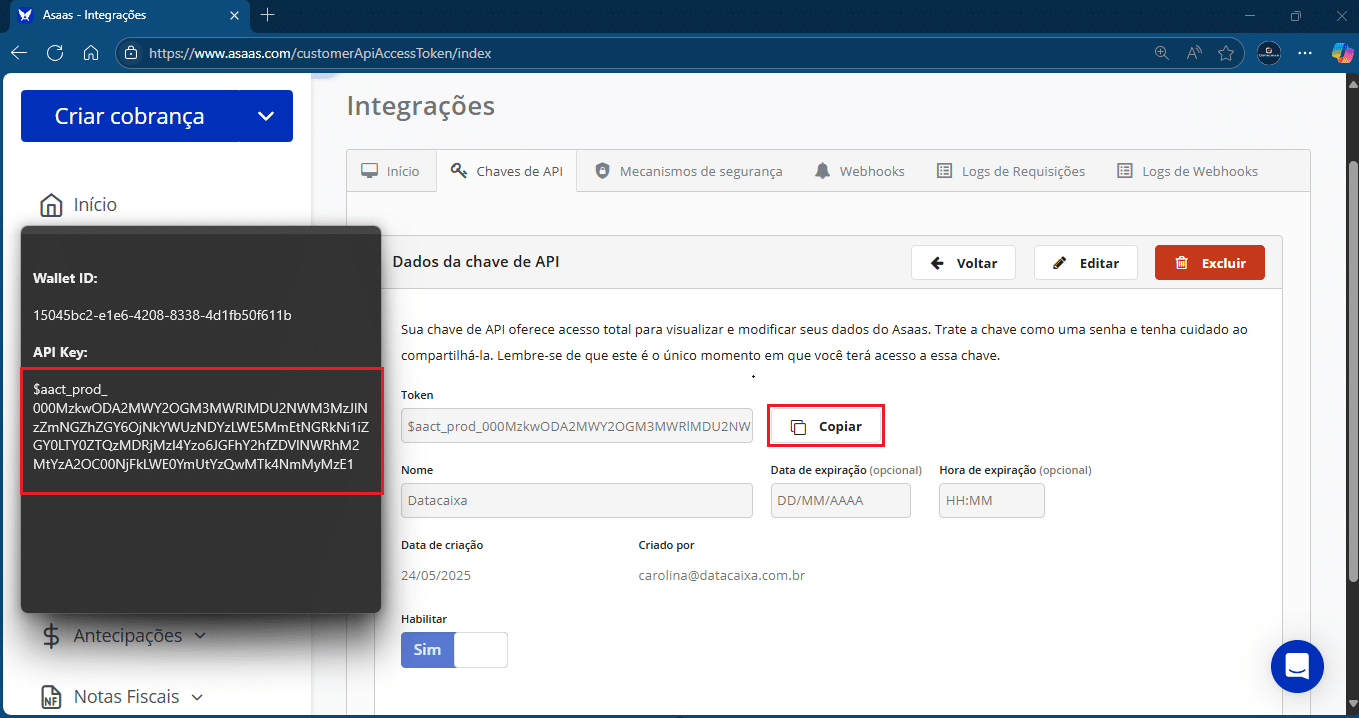Click the Editar button
Viewport: 1359px width, 718px height.
[1085, 262]
